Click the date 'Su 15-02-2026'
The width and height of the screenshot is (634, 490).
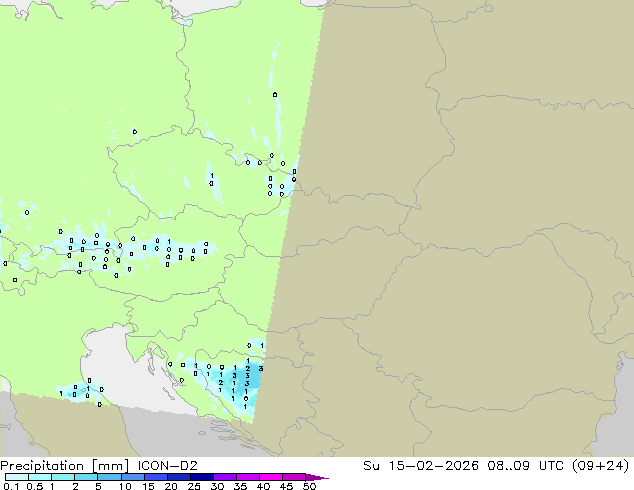pos(421,466)
